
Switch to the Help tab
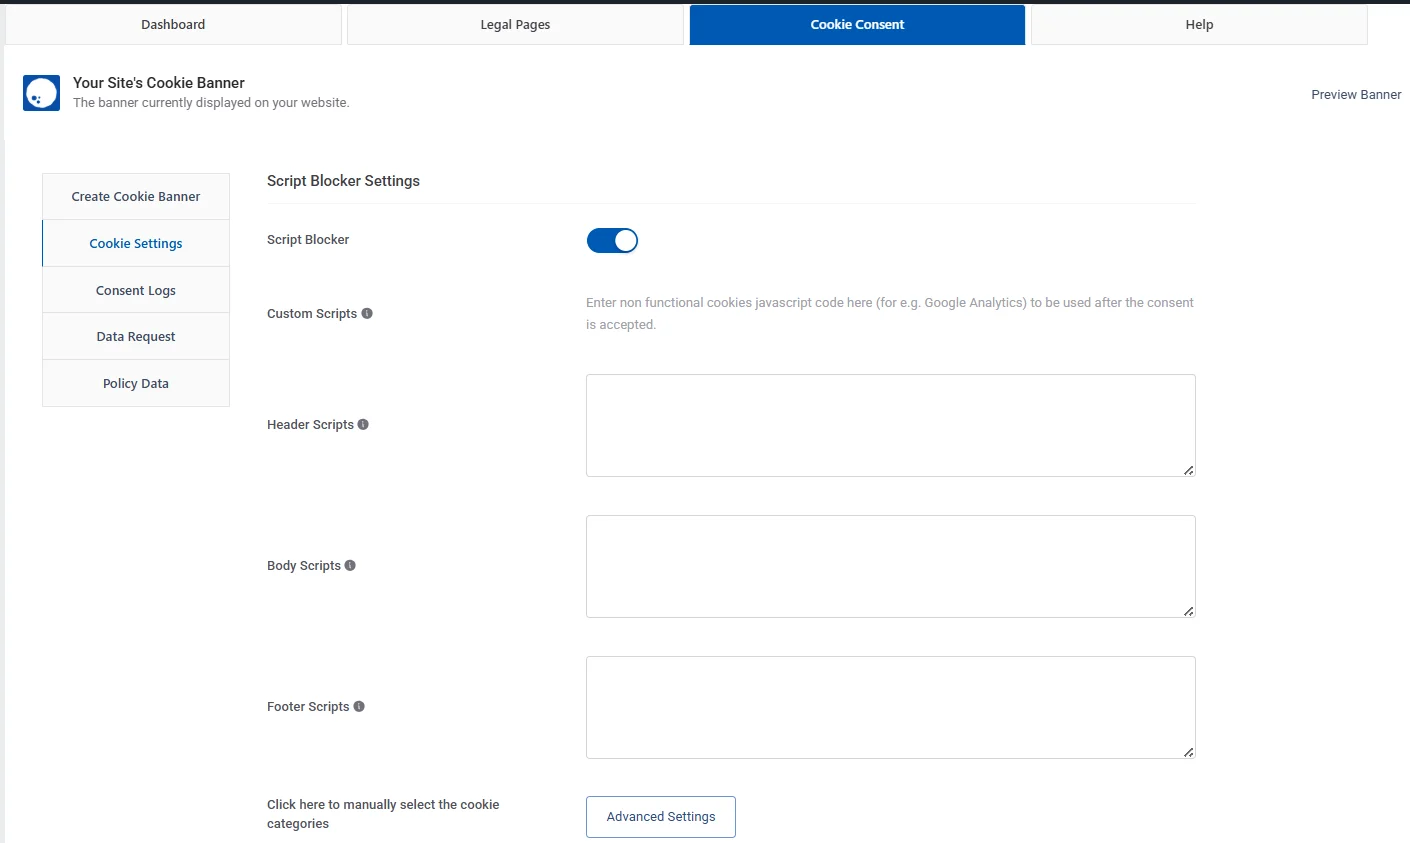1198,24
